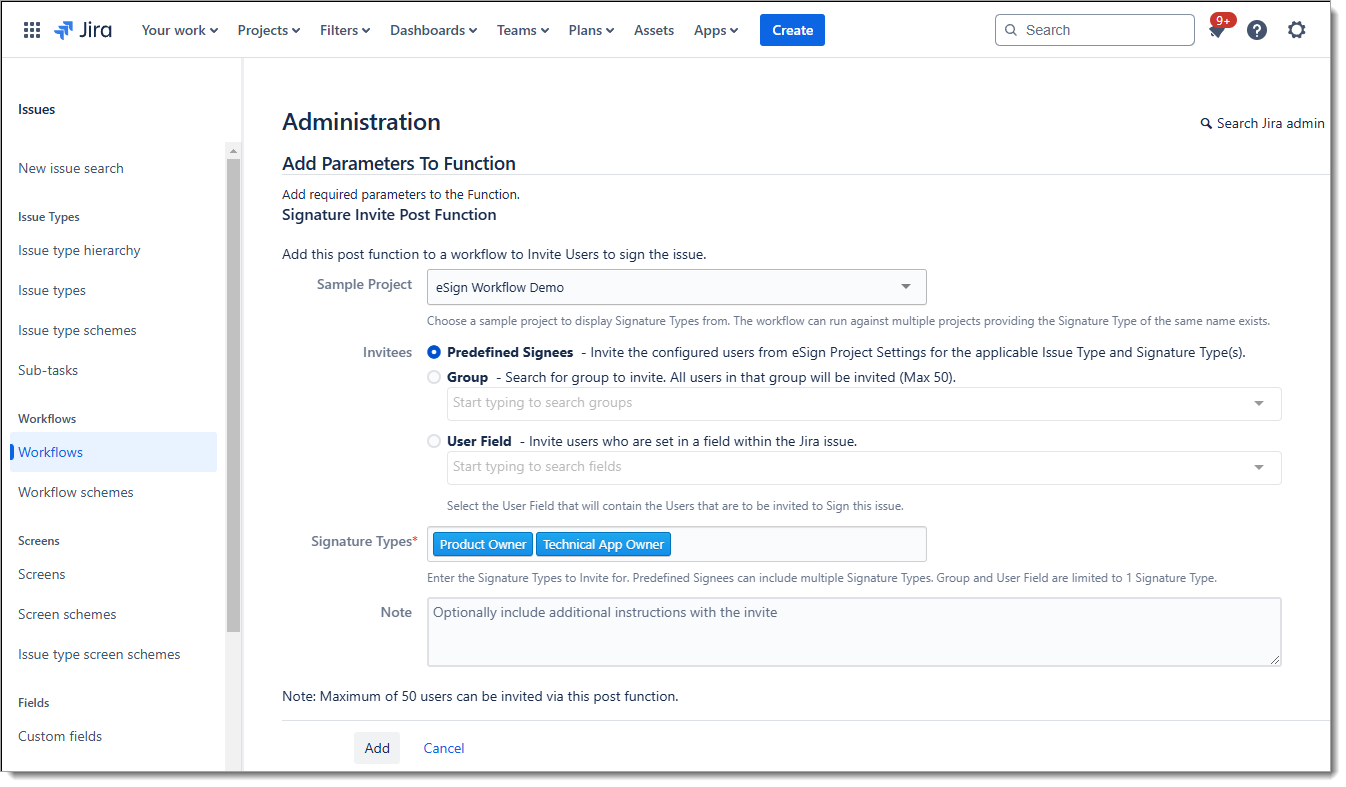Select the User Field radio option
Viewport: 1346px width, 787px height.
pyautogui.click(x=434, y=441)
